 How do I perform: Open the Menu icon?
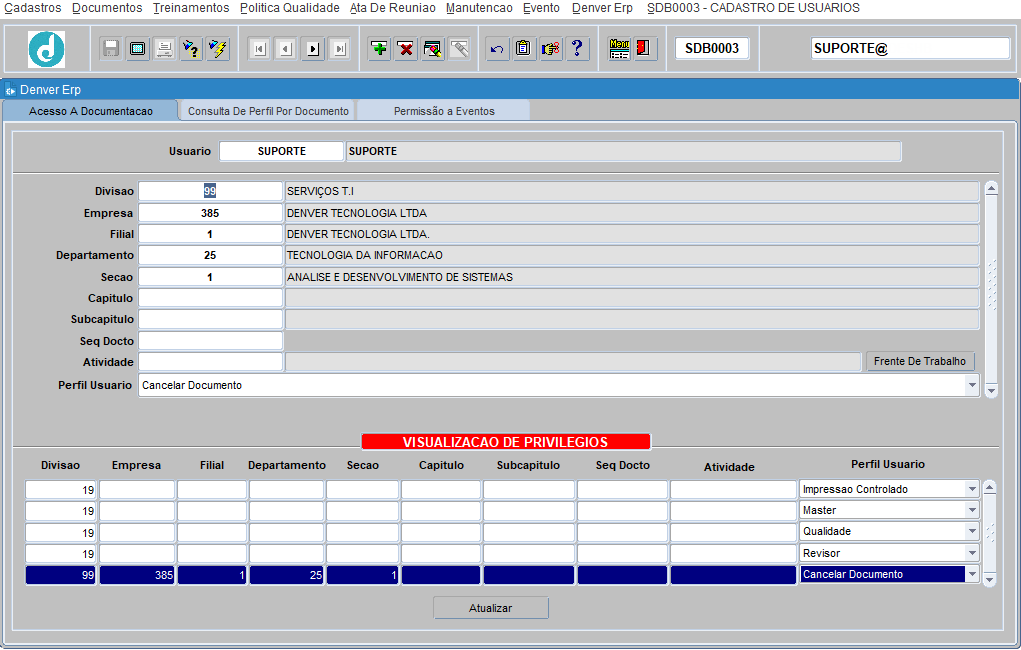(619, 49)
